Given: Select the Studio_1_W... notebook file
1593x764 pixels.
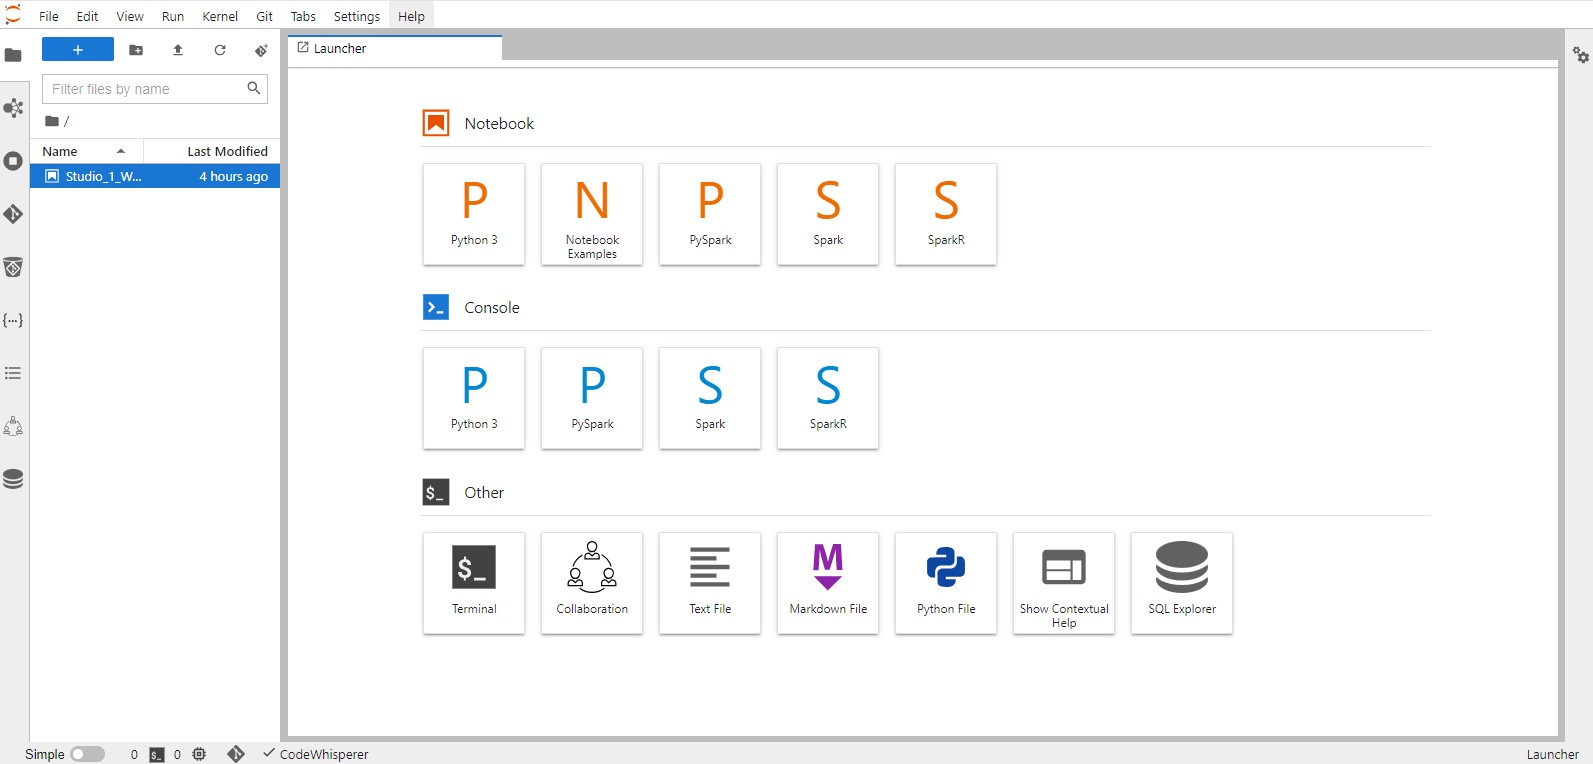Looking at the screenshot, I should [155, 176].
